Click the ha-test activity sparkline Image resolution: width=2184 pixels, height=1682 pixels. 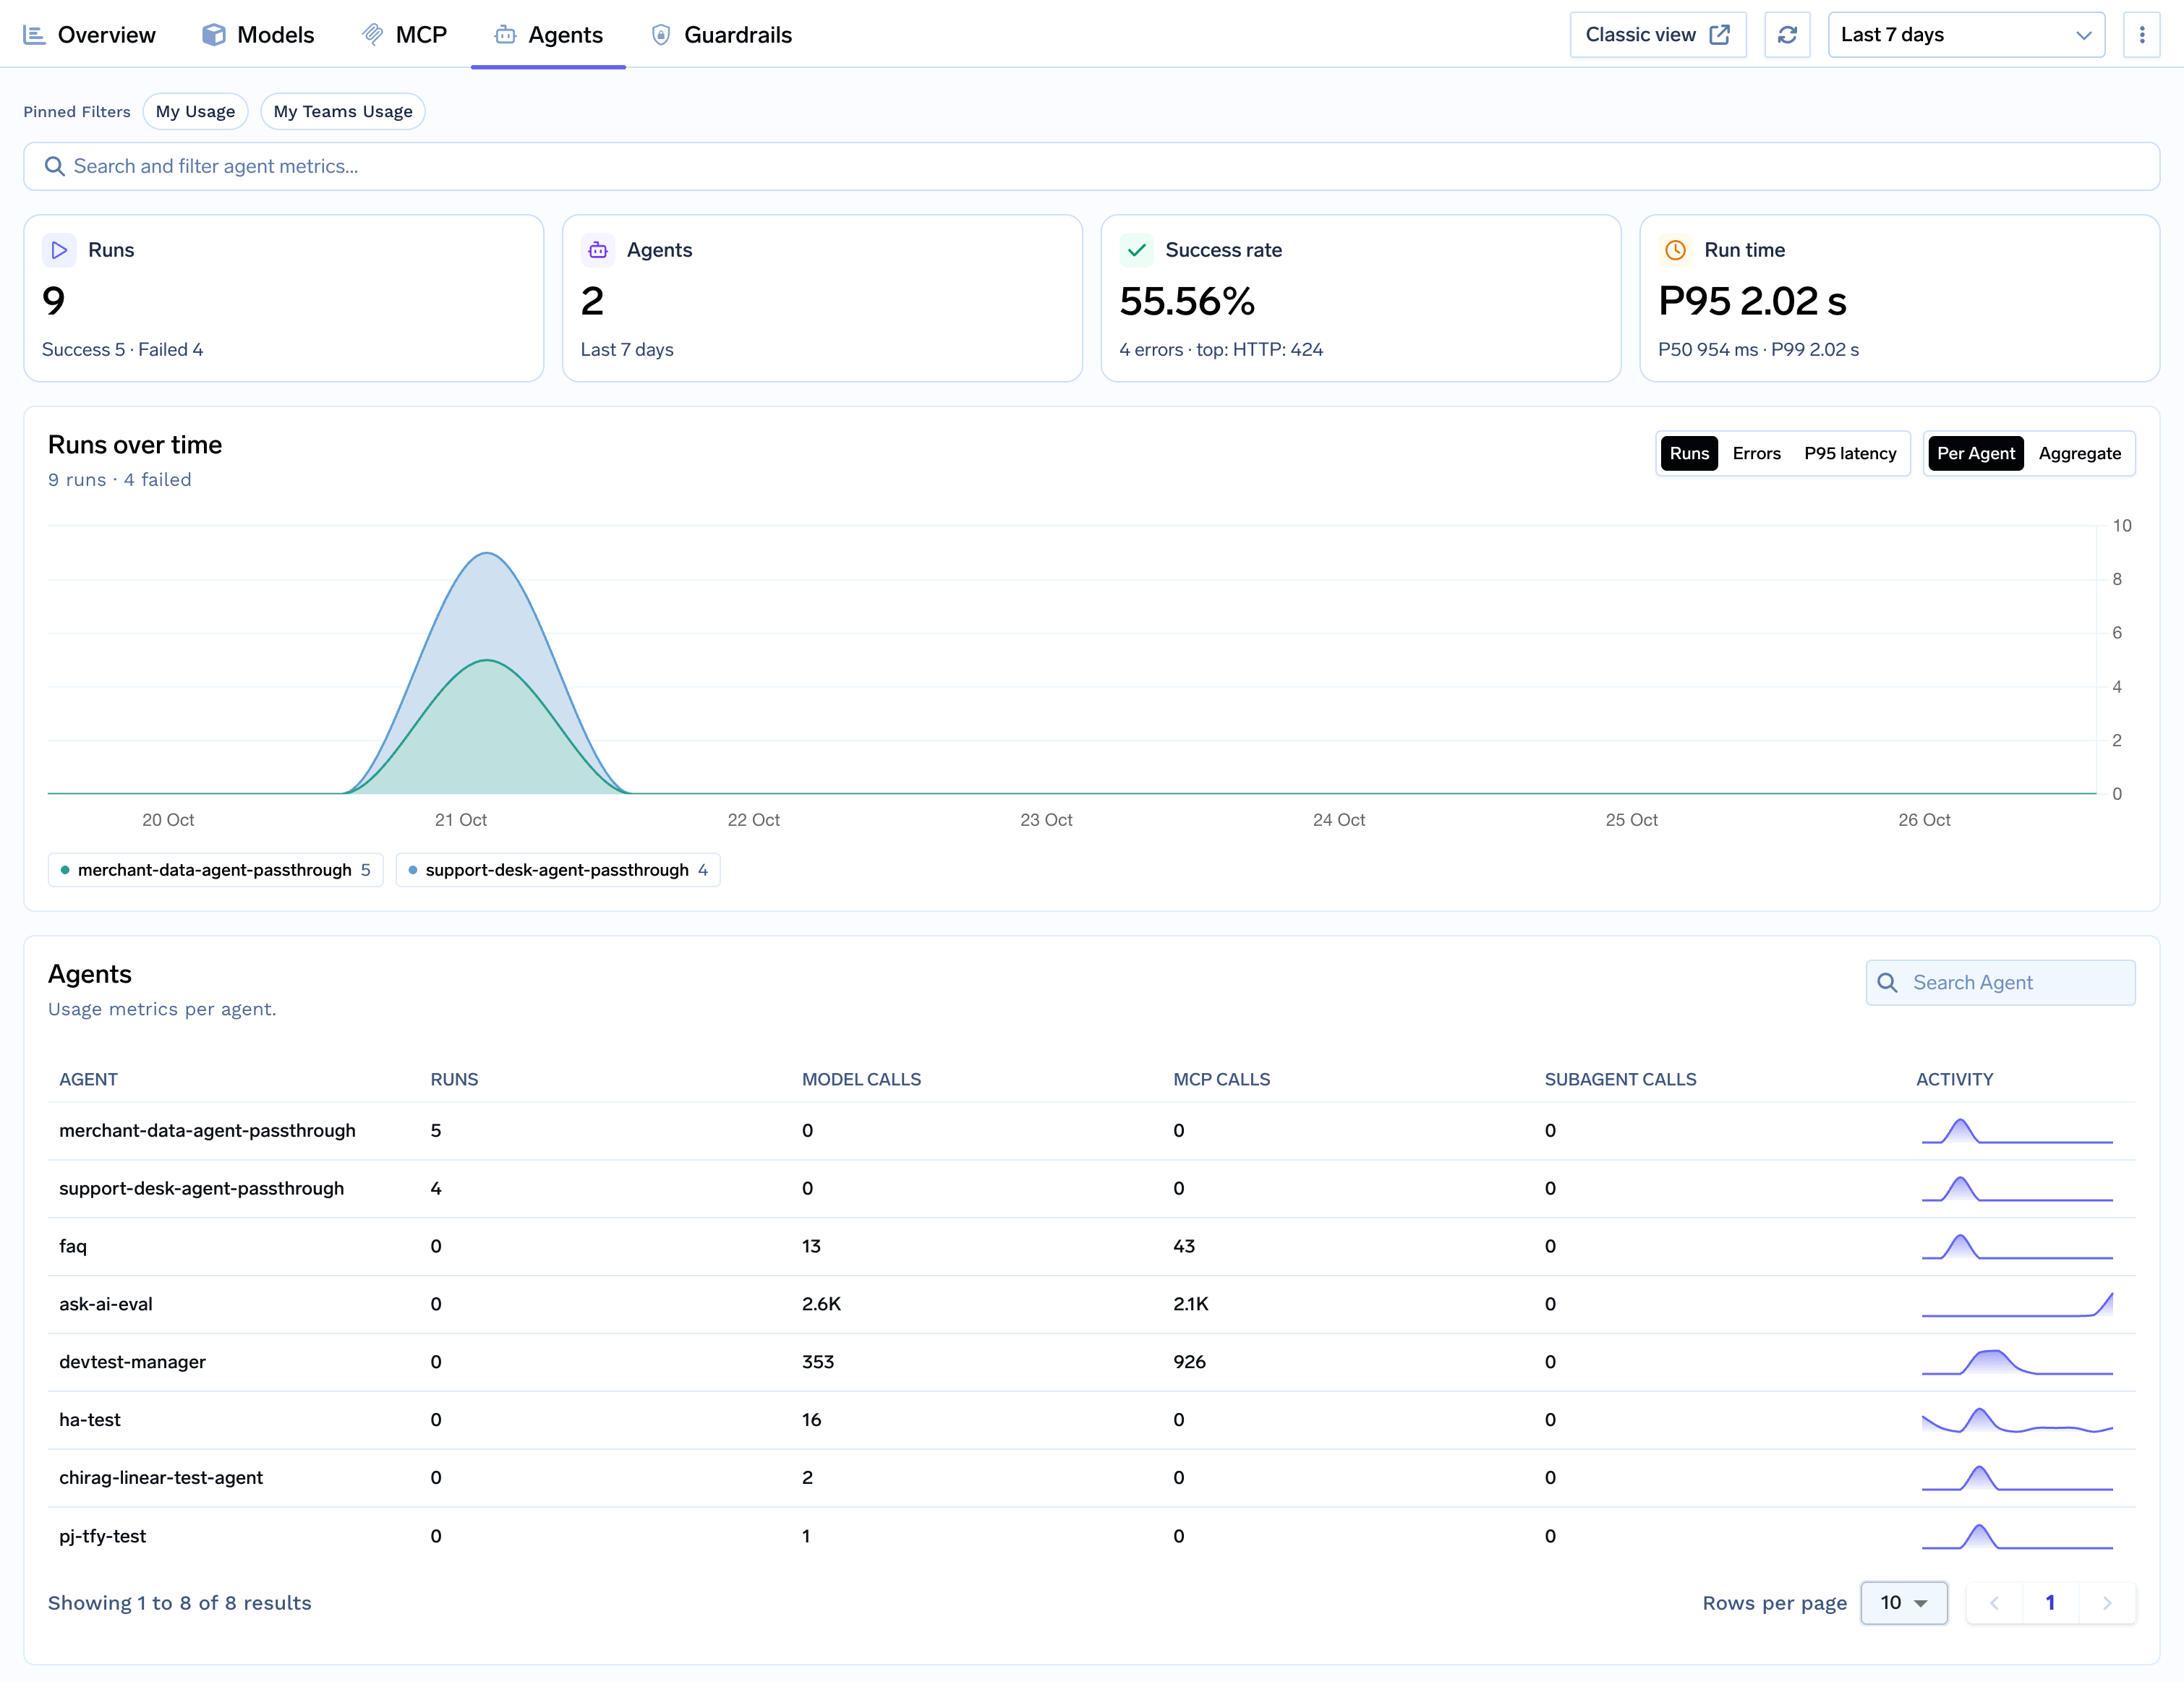pos(2017,1420)
